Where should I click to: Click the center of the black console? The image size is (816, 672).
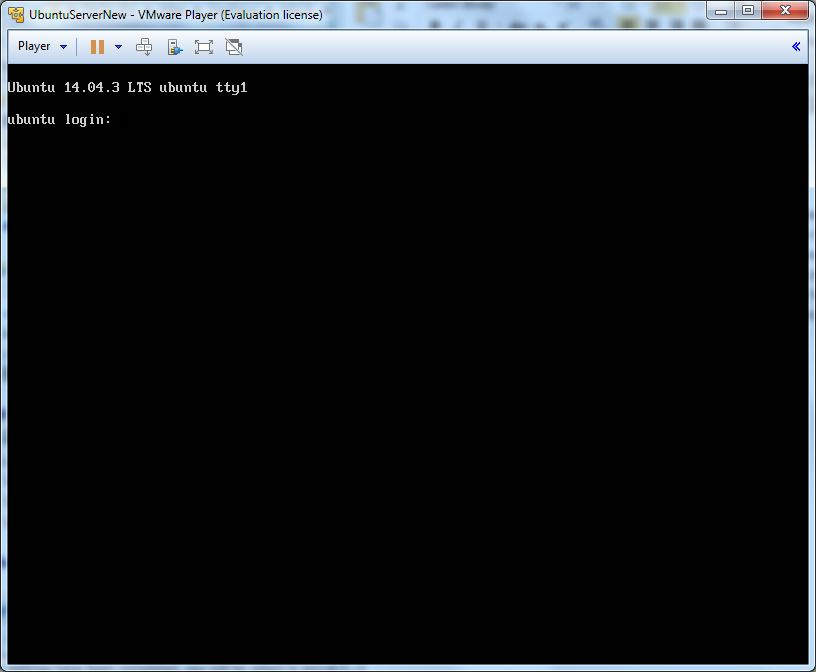tap(407, 363)
